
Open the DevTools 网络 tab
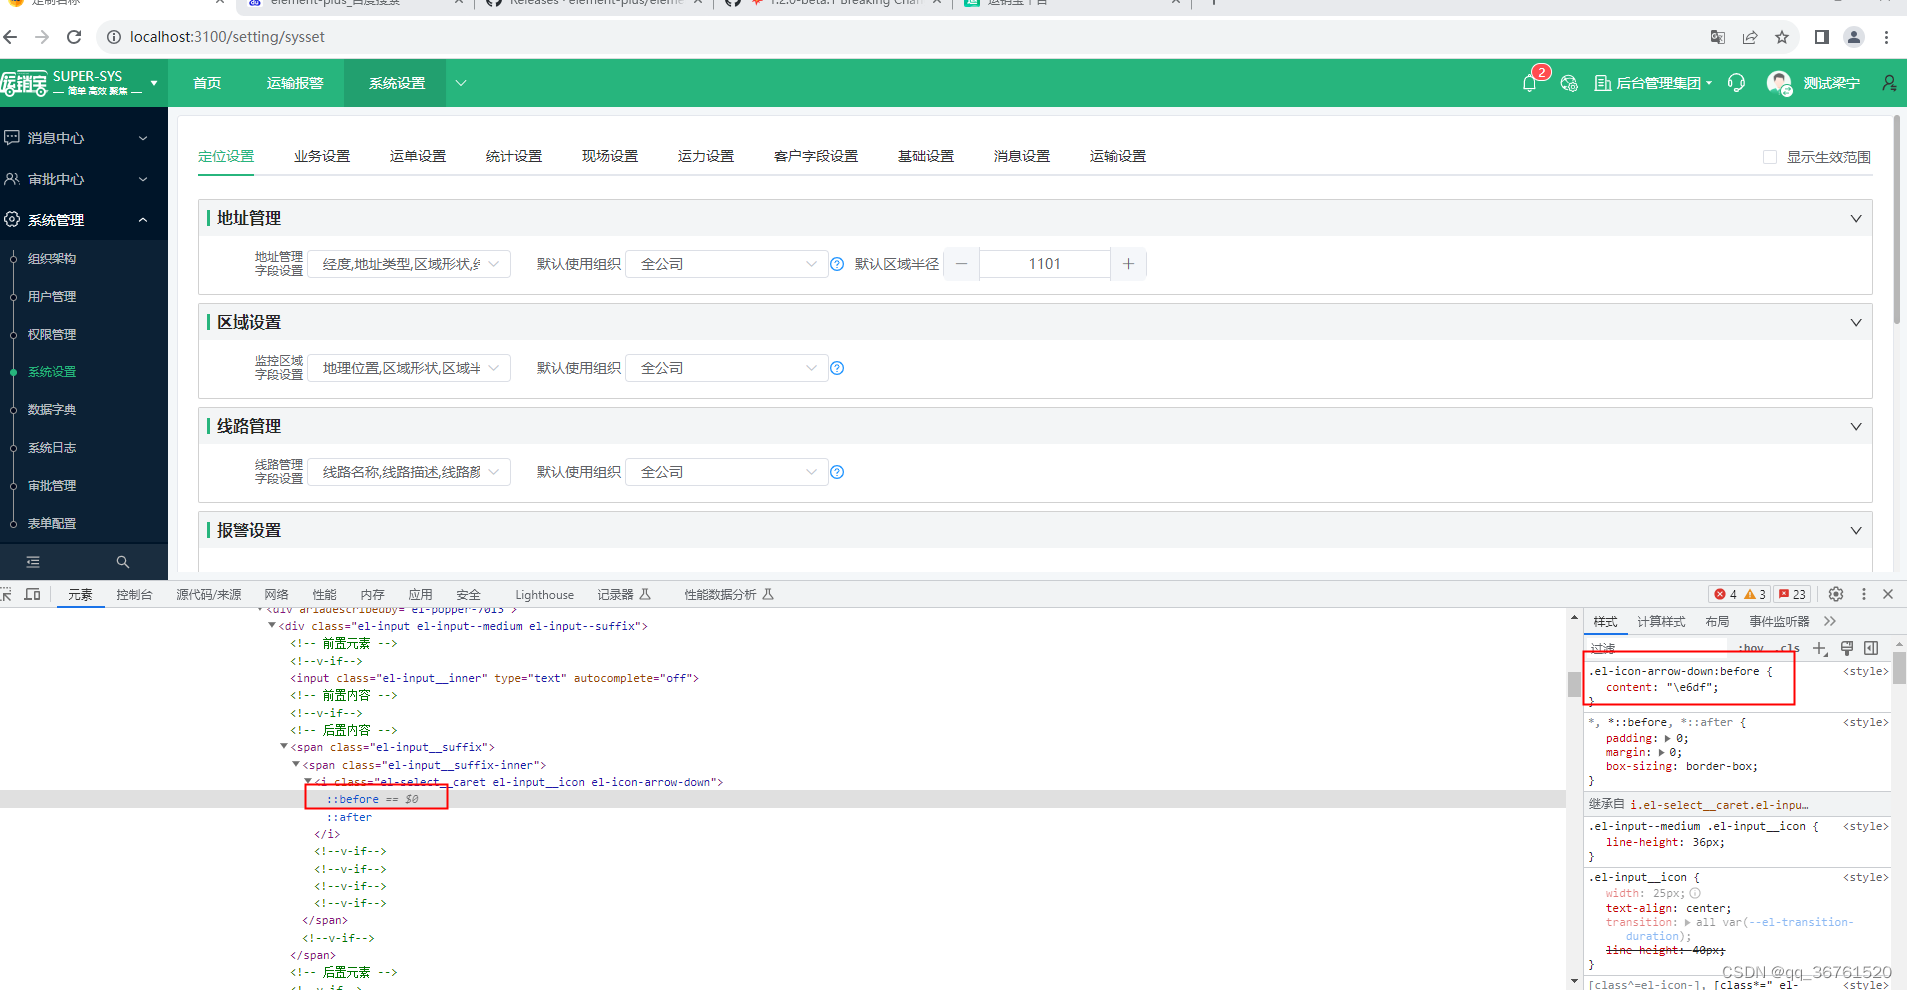click(277, 594)
